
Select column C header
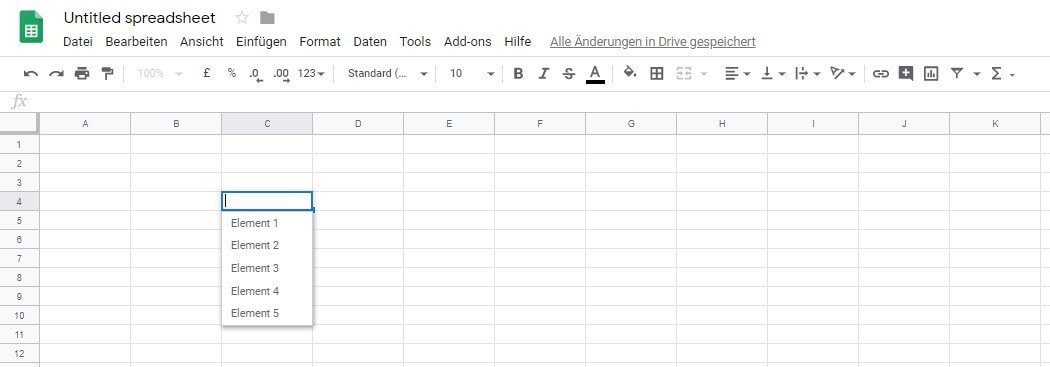(x=267, y=124)
